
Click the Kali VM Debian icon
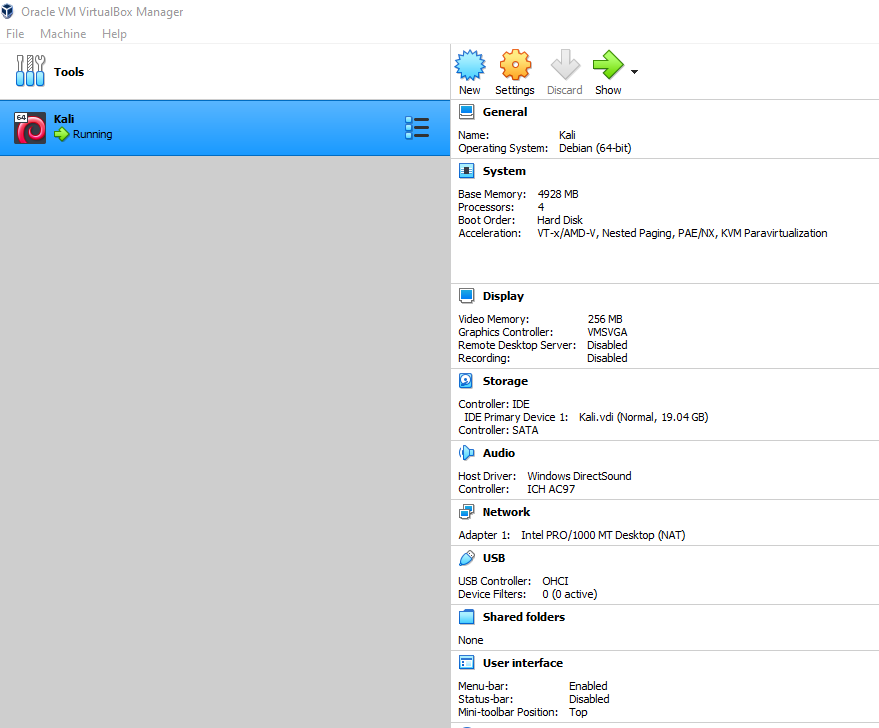coord(30,127)
